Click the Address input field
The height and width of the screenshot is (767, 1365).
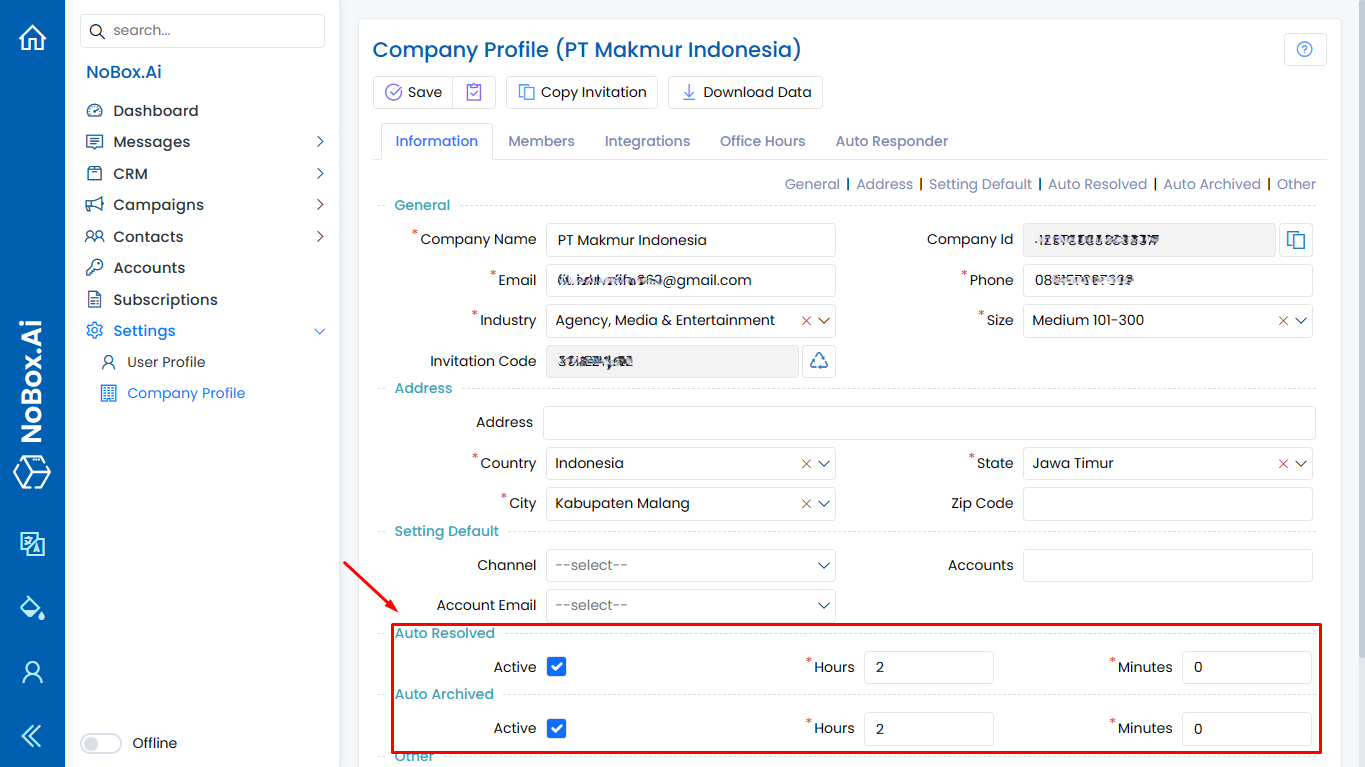pos(928,422)
